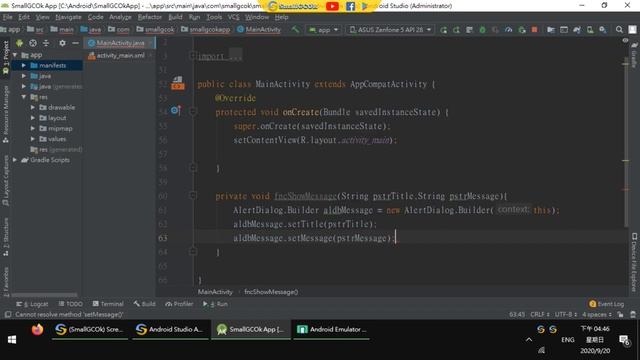Open the File menu
The width and height of the screenshot is (640, 360).
(x=7, y=17)
